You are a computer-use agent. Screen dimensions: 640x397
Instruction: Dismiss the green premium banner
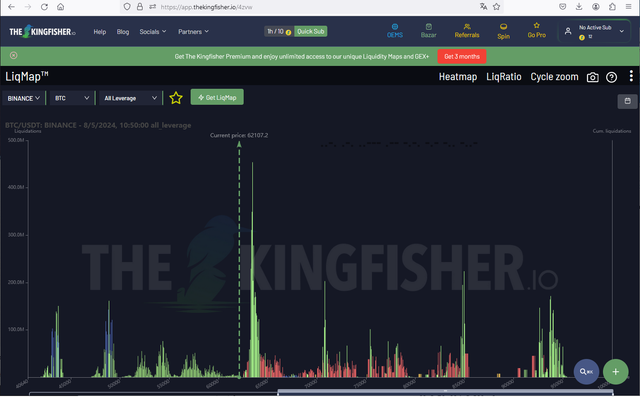(13, 55)
